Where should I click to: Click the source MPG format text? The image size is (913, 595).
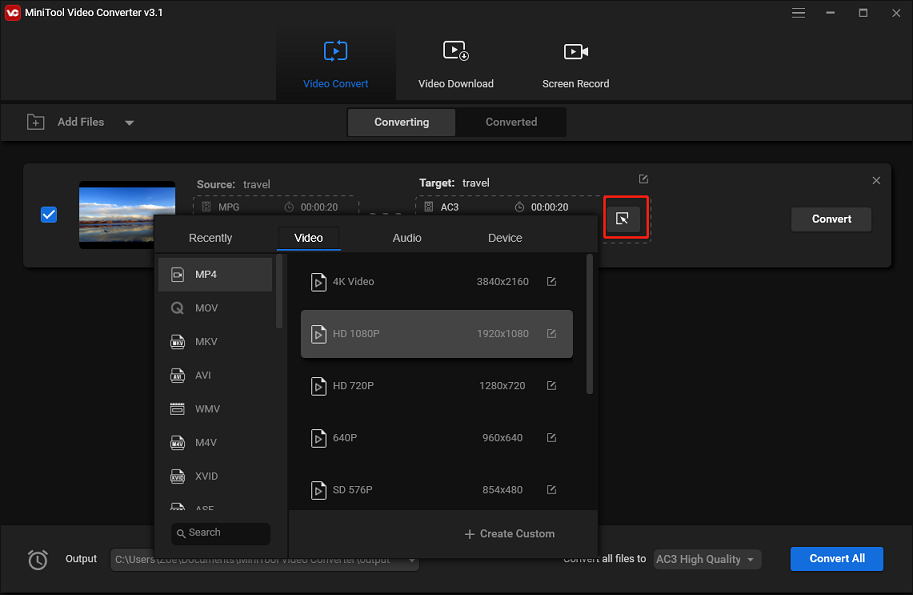pos(229,207)
